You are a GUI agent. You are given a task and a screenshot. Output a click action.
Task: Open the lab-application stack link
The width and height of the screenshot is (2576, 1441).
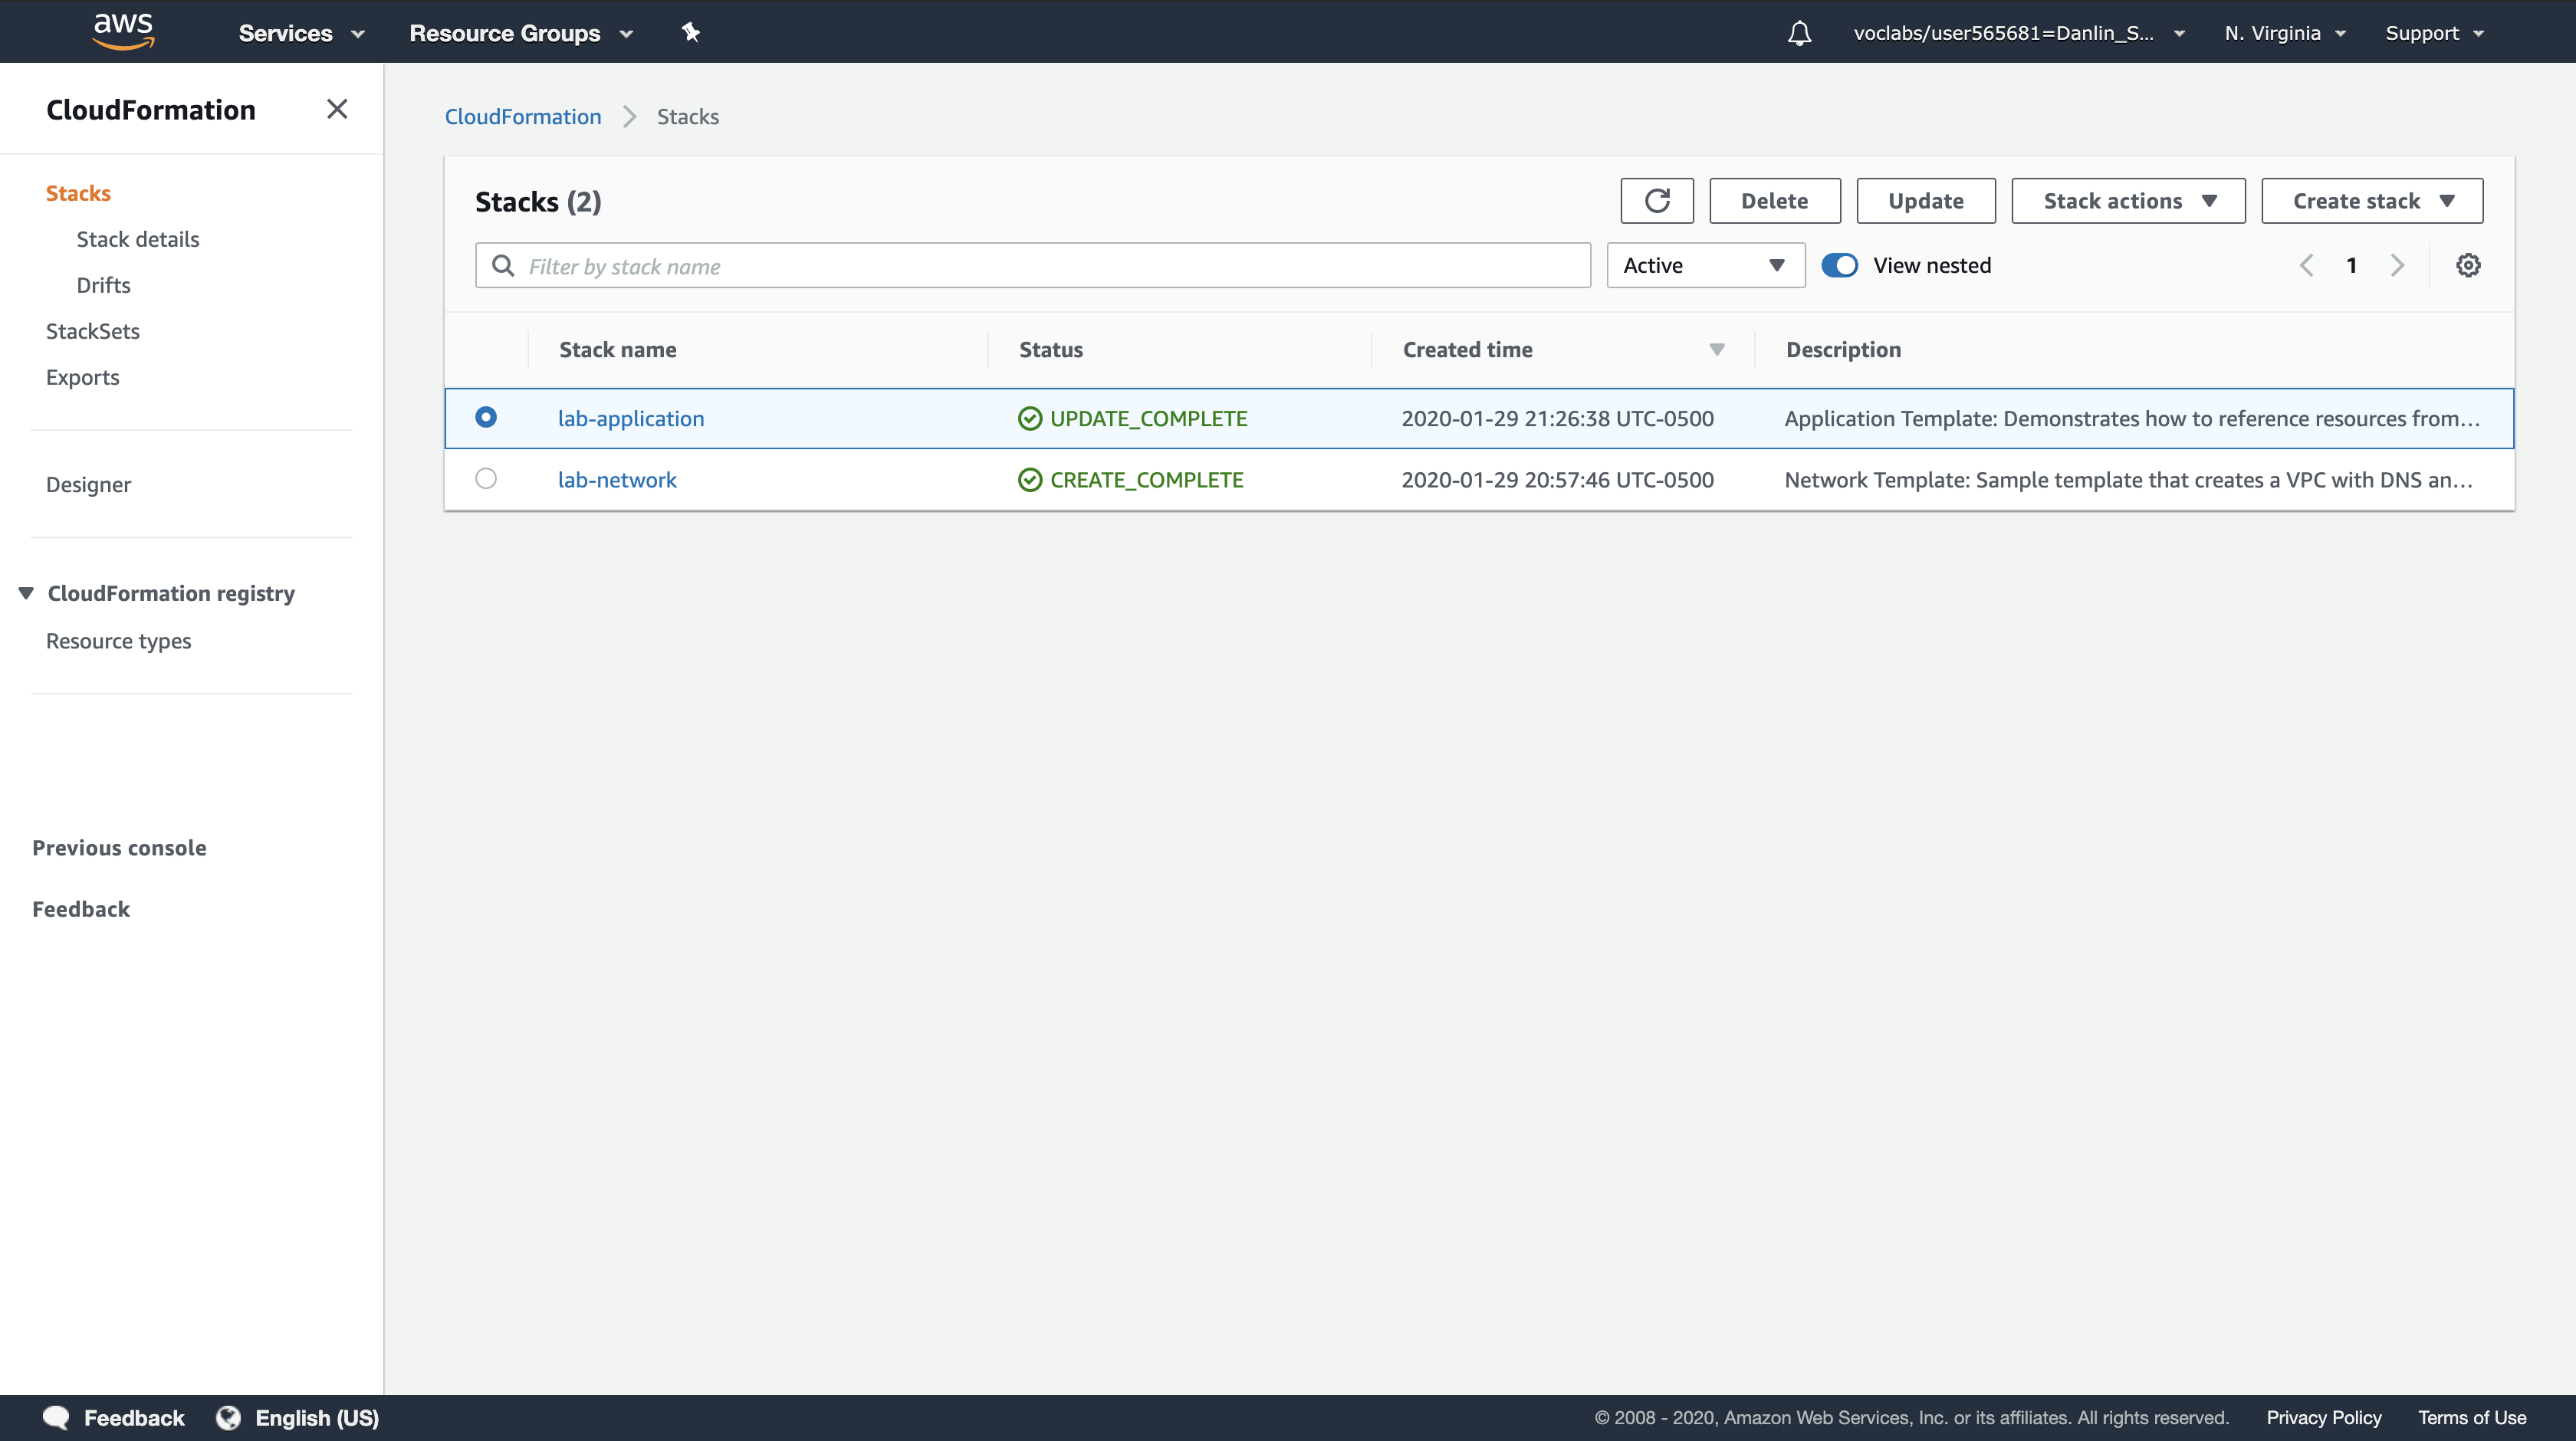pos(631,418)
